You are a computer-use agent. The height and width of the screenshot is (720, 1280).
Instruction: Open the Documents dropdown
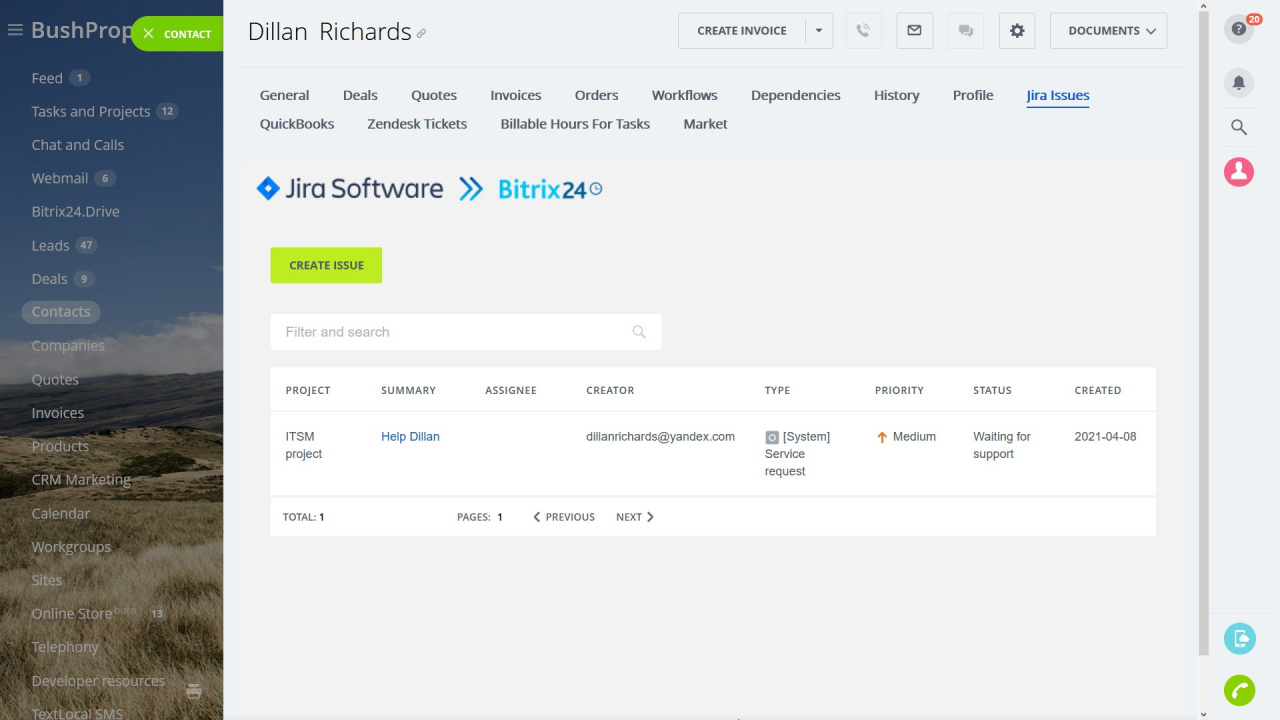pos(1109,31)
